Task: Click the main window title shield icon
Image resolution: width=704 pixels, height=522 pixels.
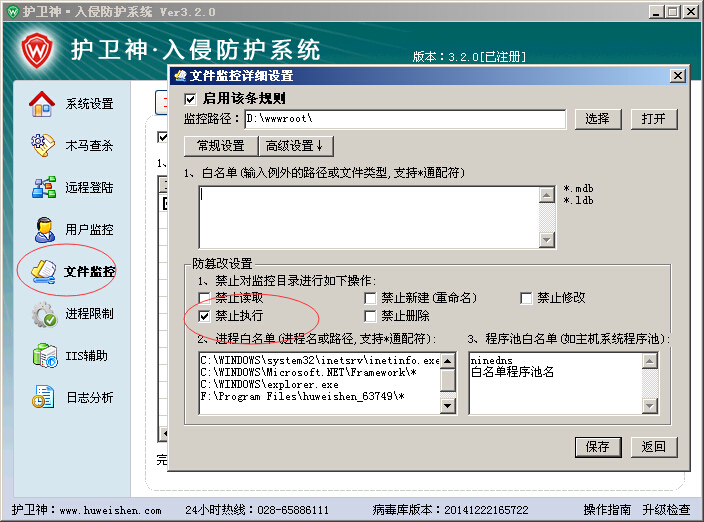Action: point(13,11)
